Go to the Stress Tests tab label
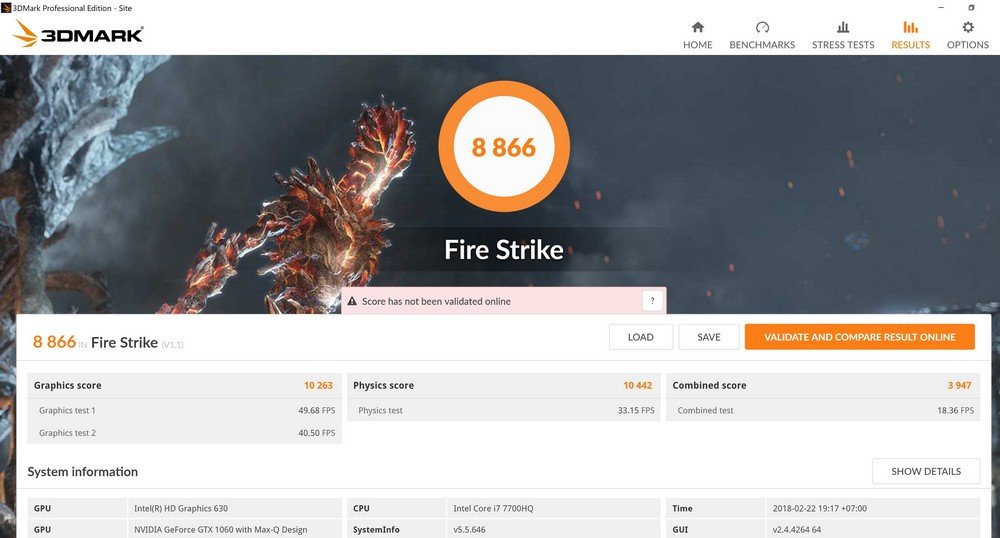1000x538 pixels. 842,45
